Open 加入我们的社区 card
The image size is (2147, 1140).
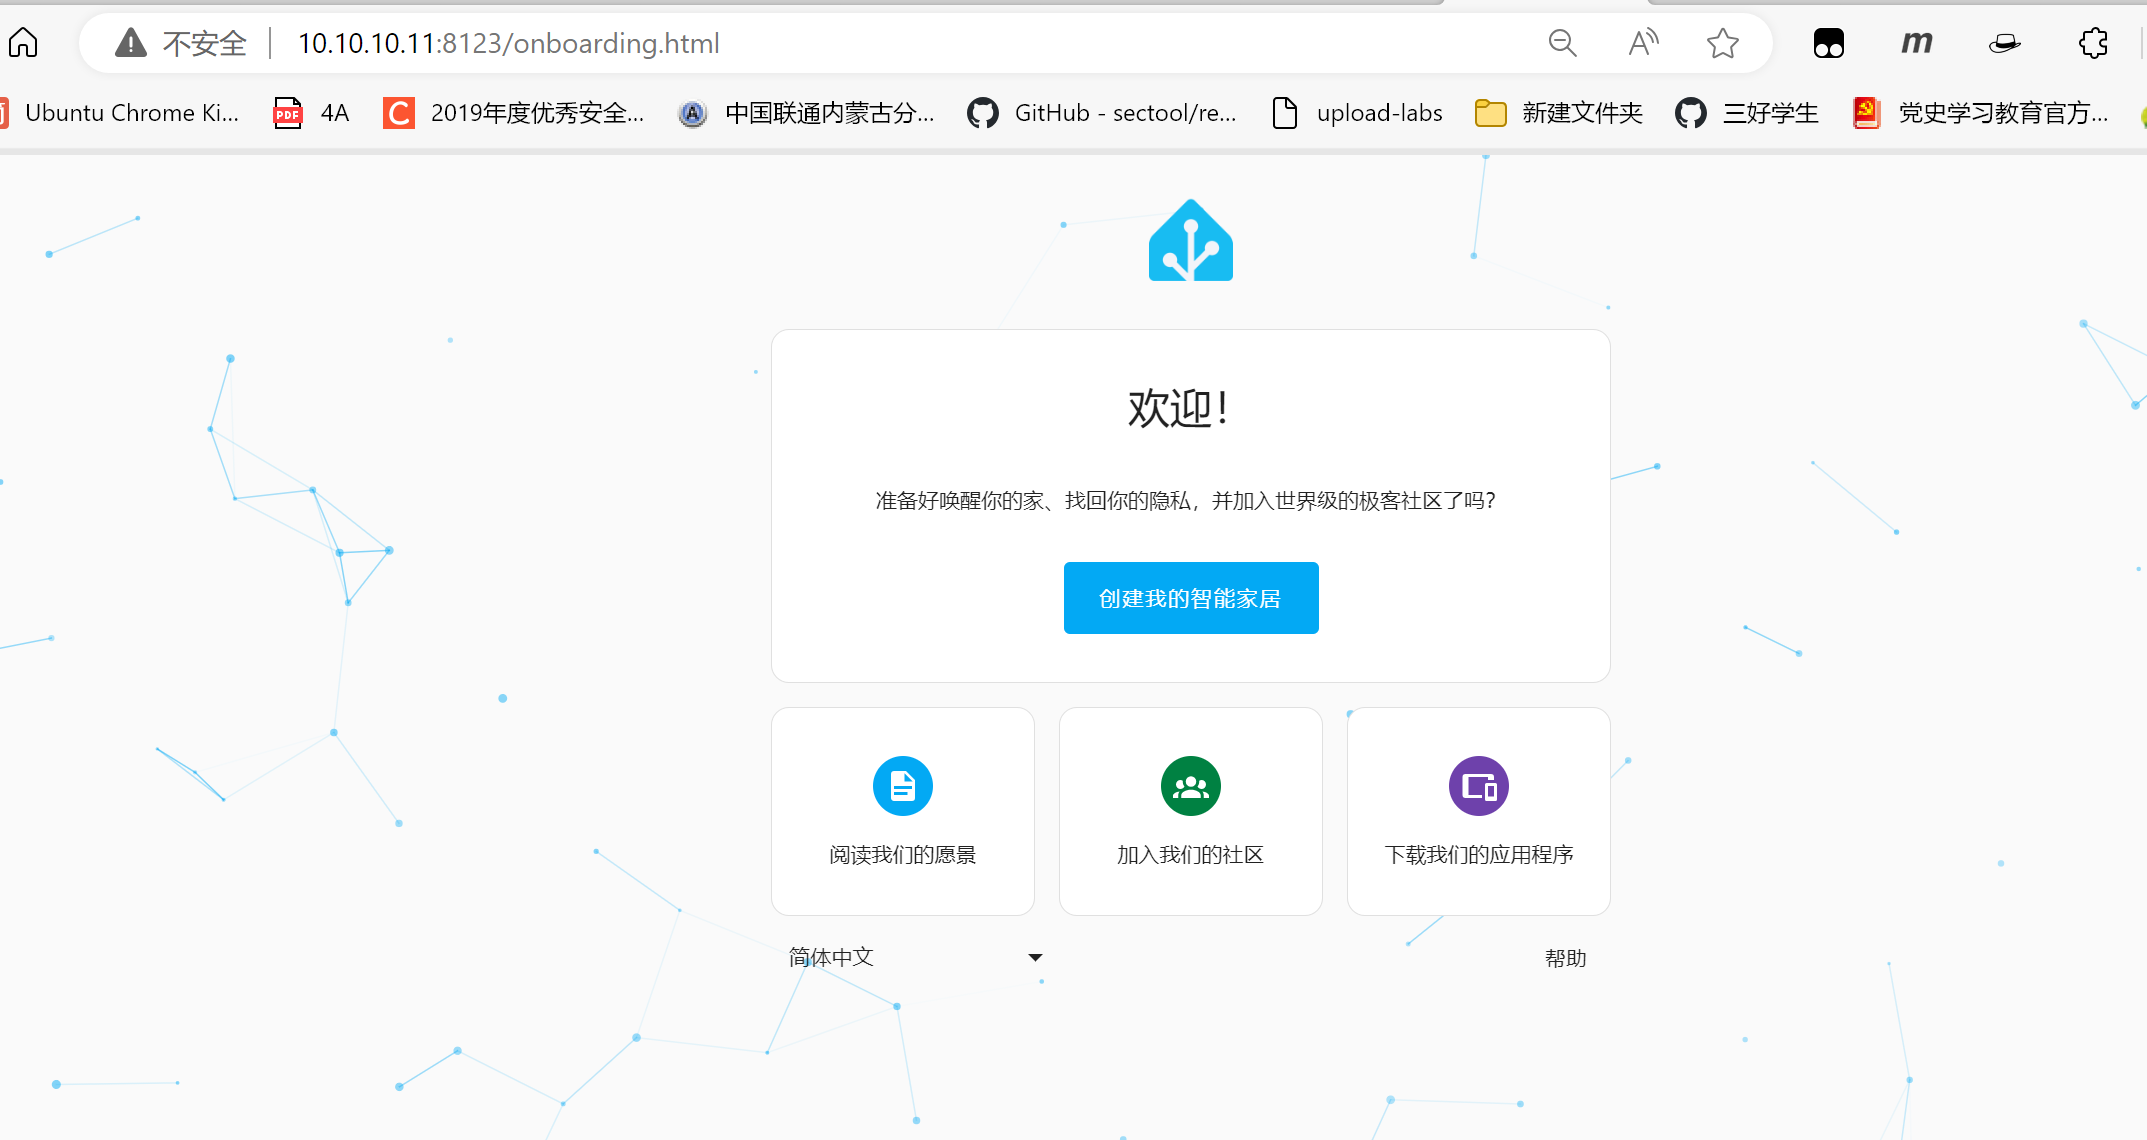1191,811
